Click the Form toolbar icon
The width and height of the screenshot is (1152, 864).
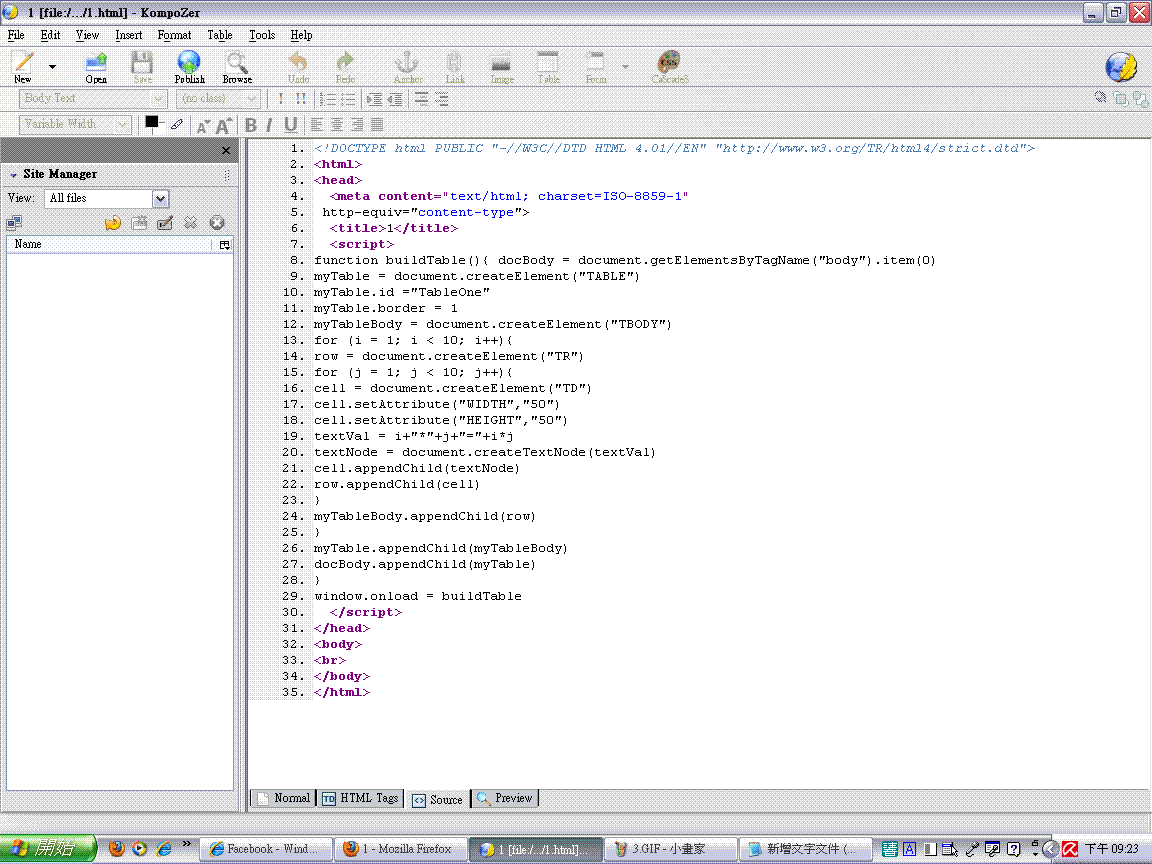click(595, 67)
